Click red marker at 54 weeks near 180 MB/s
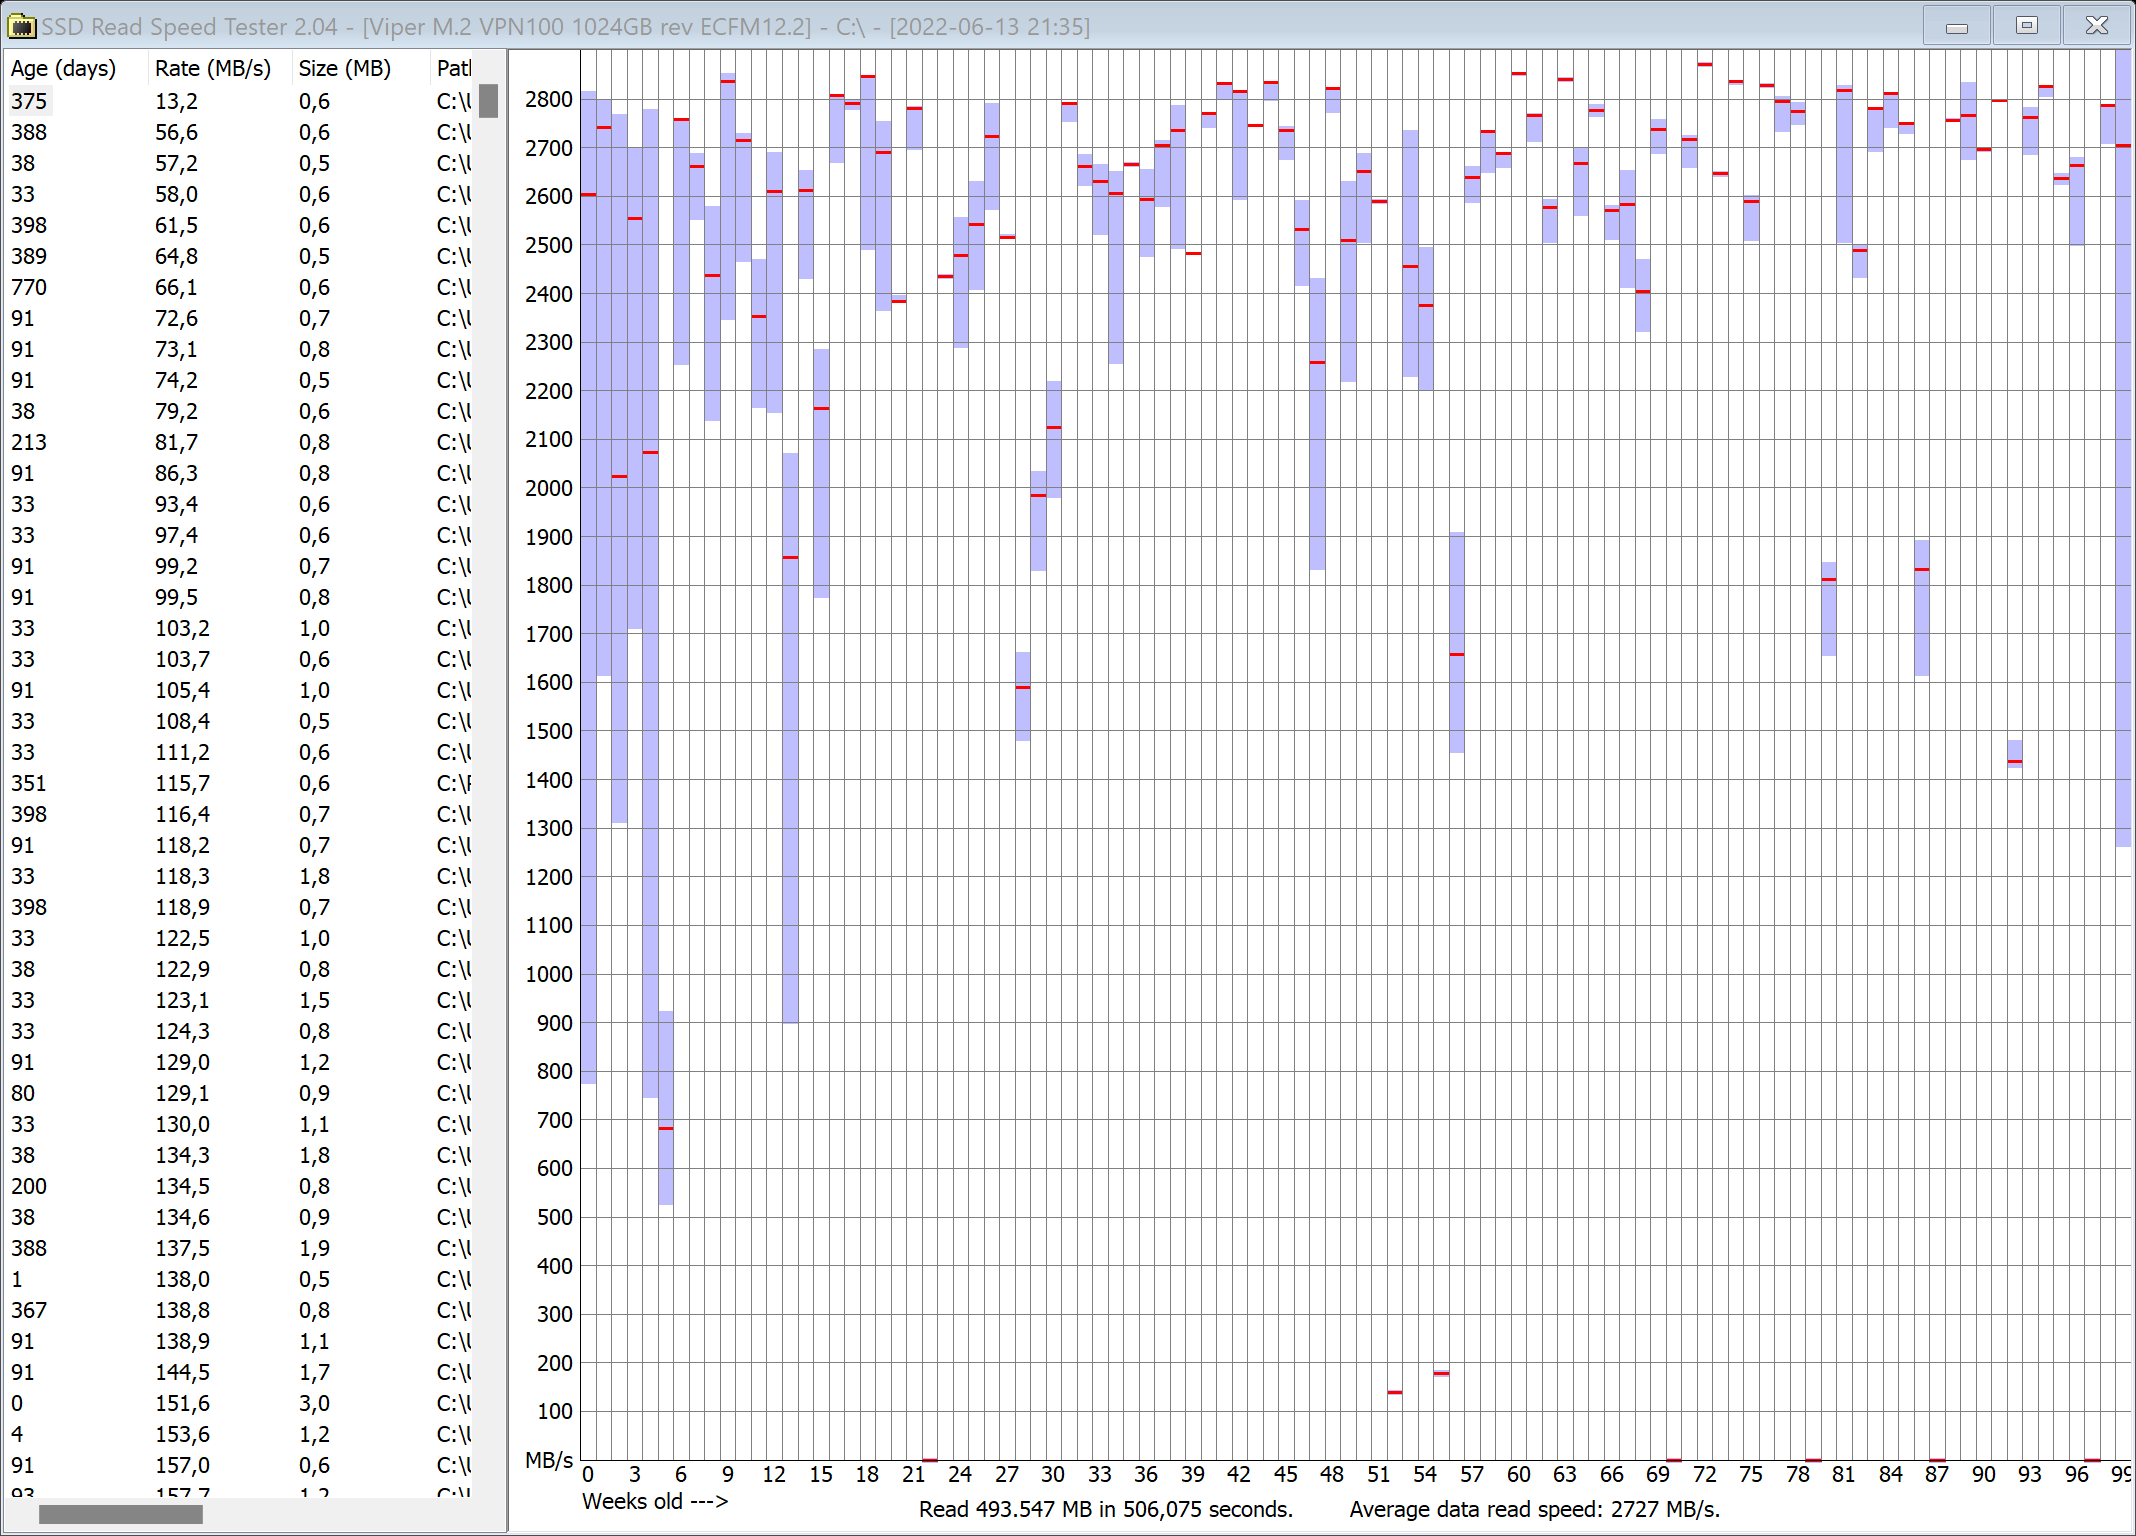Viewport: 2136px width, 1536px height. [x=1441, y=1373]
